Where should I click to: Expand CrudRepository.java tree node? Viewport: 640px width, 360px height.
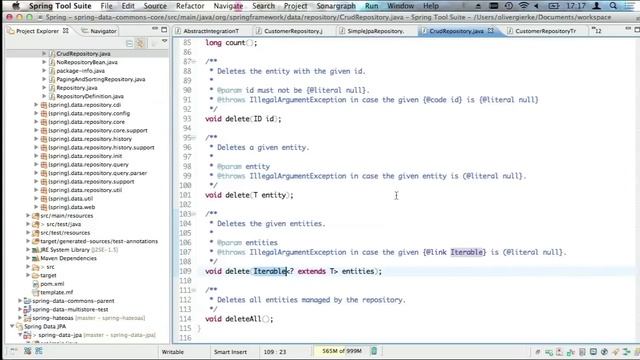coord(44,53)
